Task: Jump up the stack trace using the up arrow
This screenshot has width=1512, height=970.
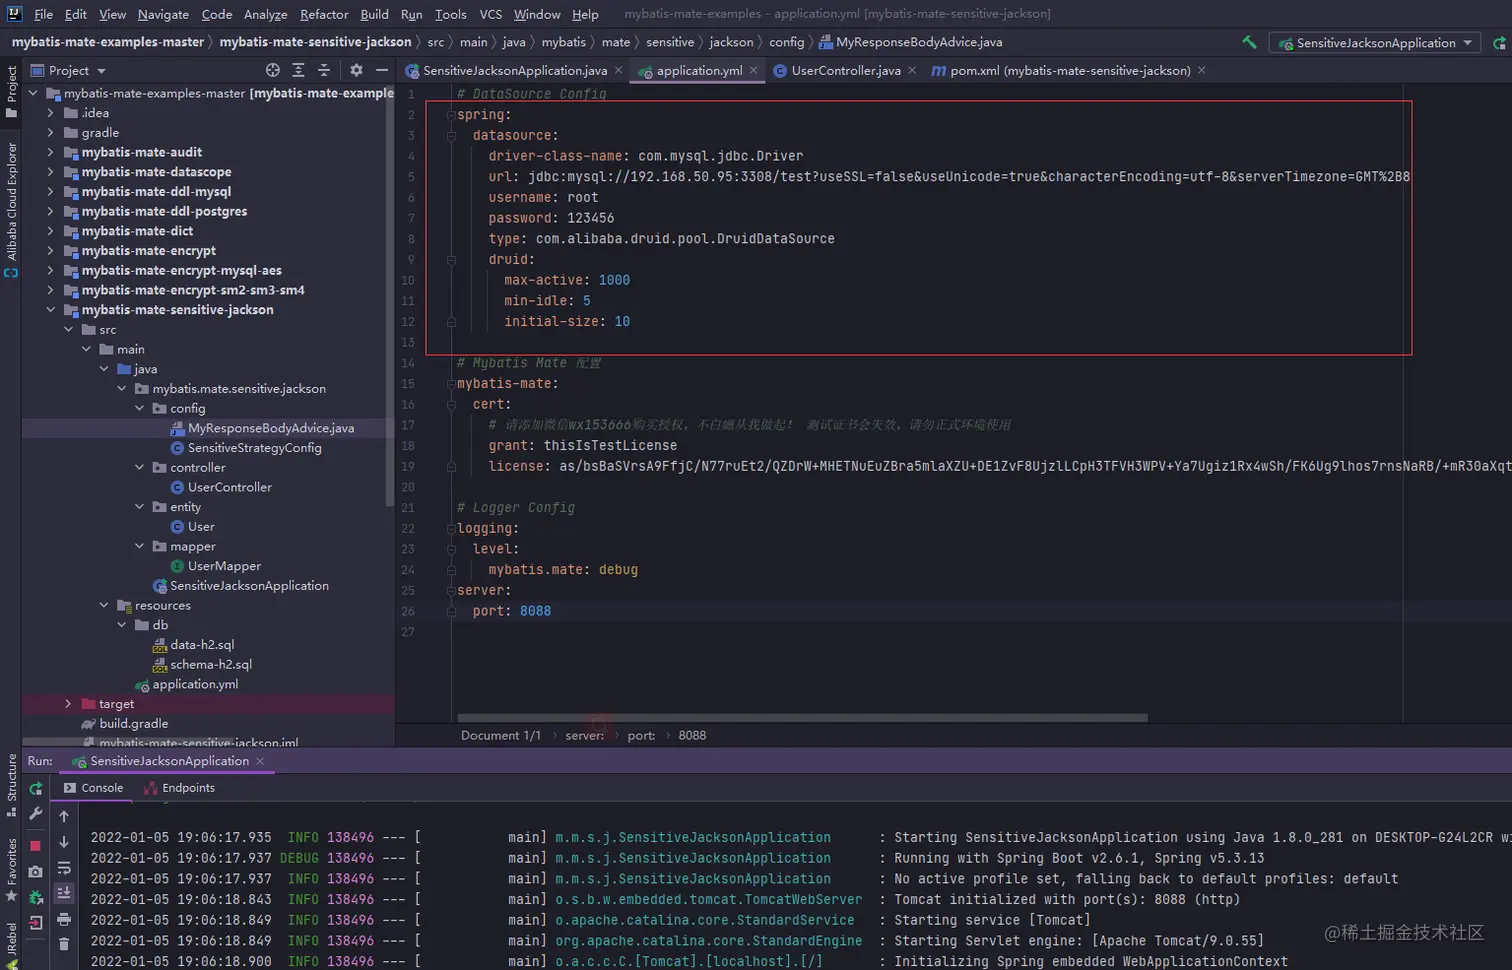Action: coord(64,816)
